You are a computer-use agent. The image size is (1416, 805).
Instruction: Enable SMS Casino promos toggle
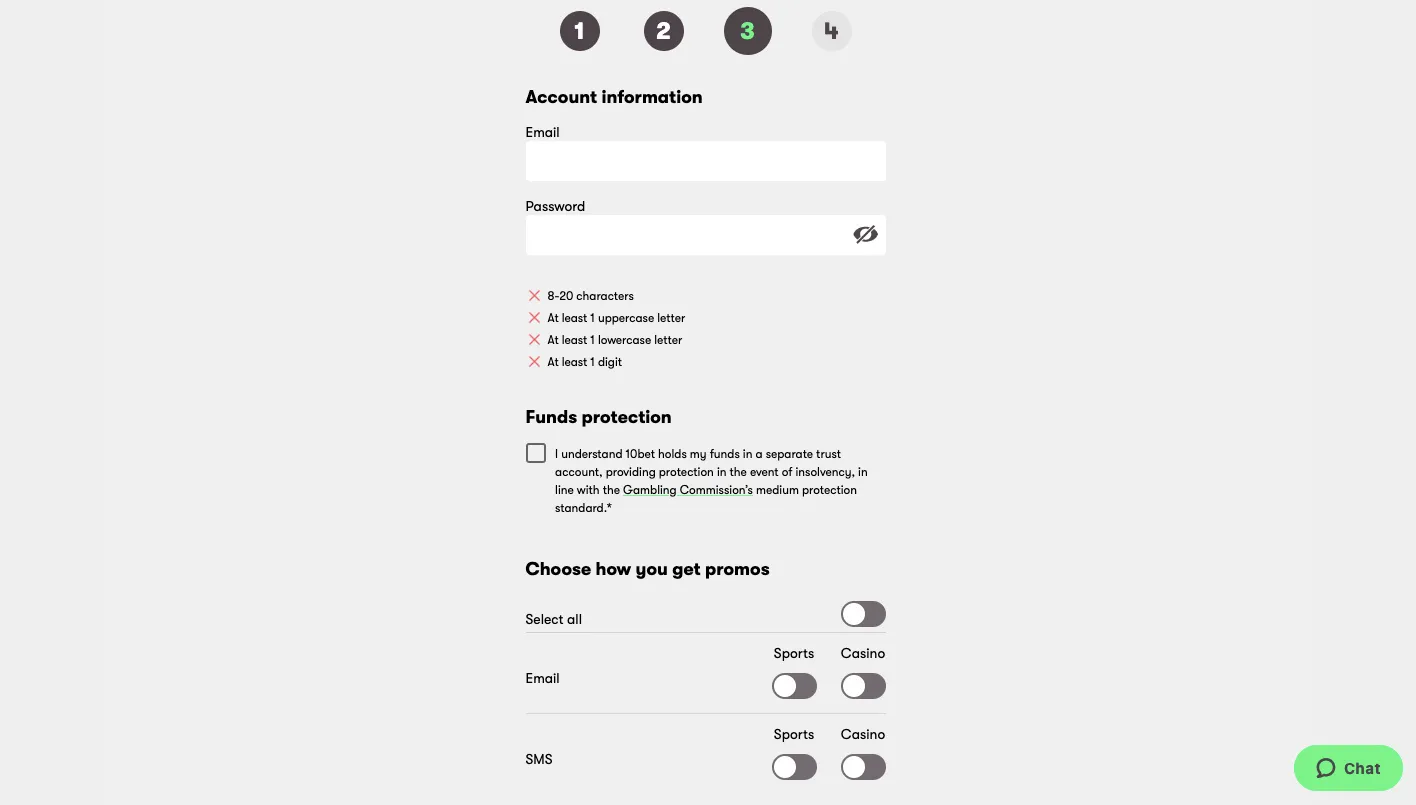point(863,767)
